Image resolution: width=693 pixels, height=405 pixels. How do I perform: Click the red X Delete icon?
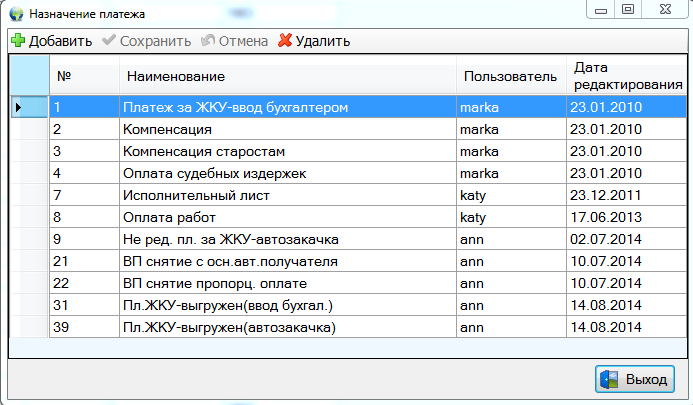pos(284,41)
